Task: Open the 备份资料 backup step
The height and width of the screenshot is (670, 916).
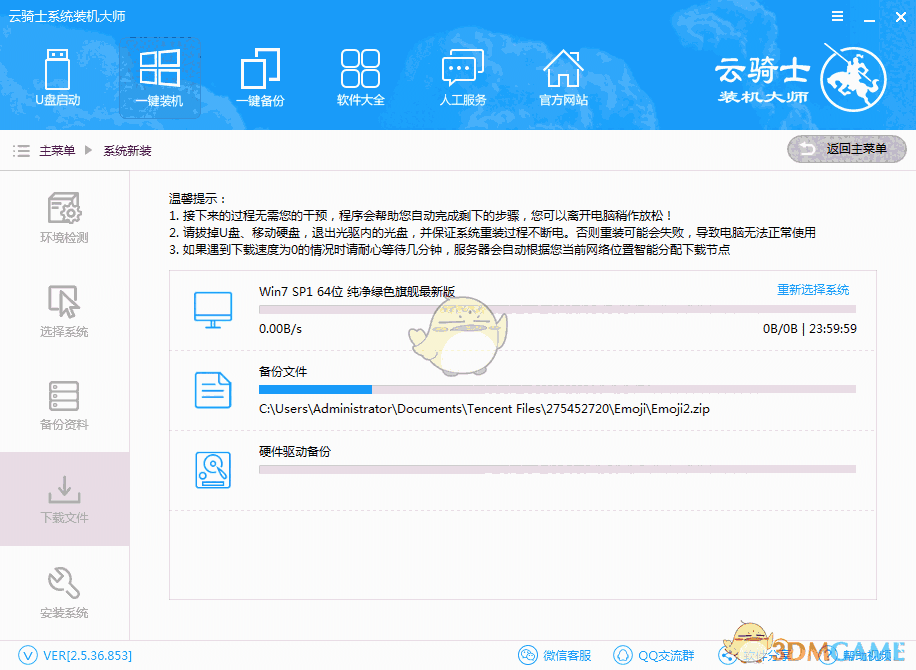Action: [64, 406]
